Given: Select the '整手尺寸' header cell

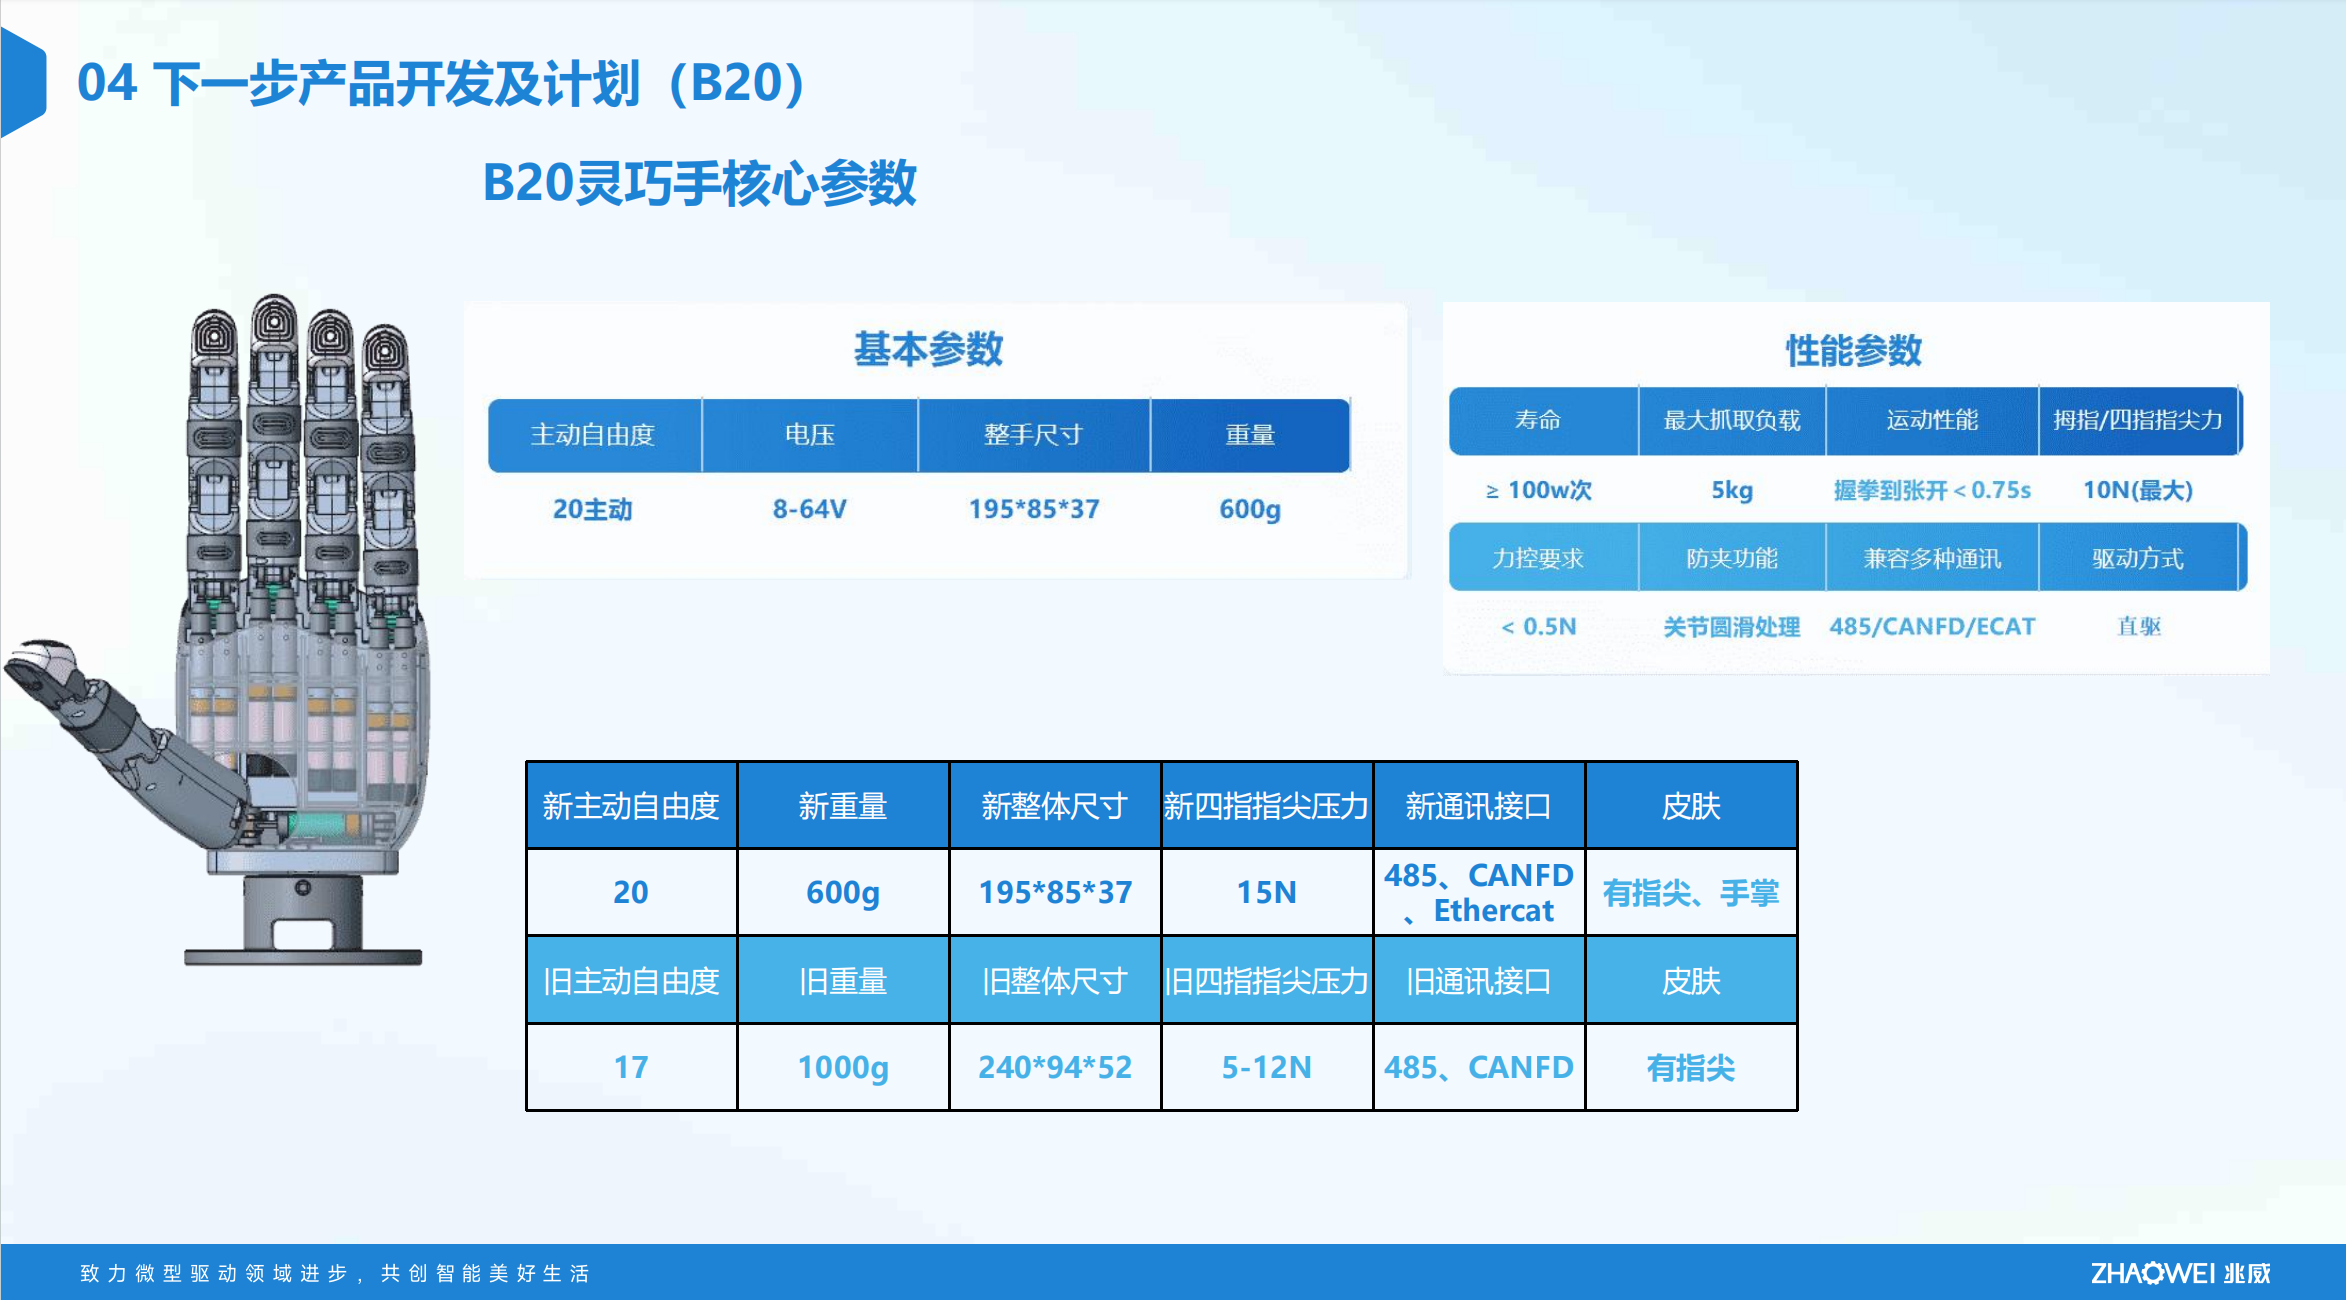Looking at the screenshot, I should [x=1033, y=435].
